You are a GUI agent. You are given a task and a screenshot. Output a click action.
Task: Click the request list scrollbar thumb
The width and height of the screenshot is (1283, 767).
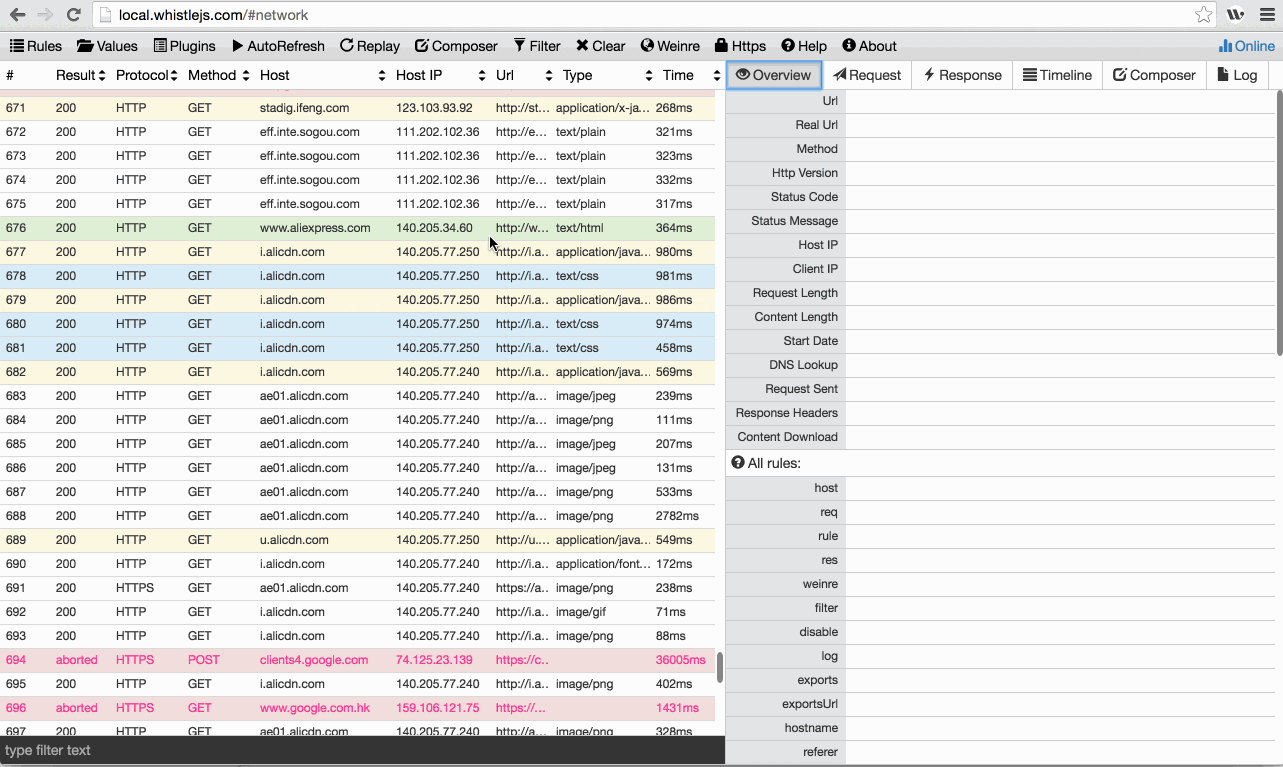(719, 668)
